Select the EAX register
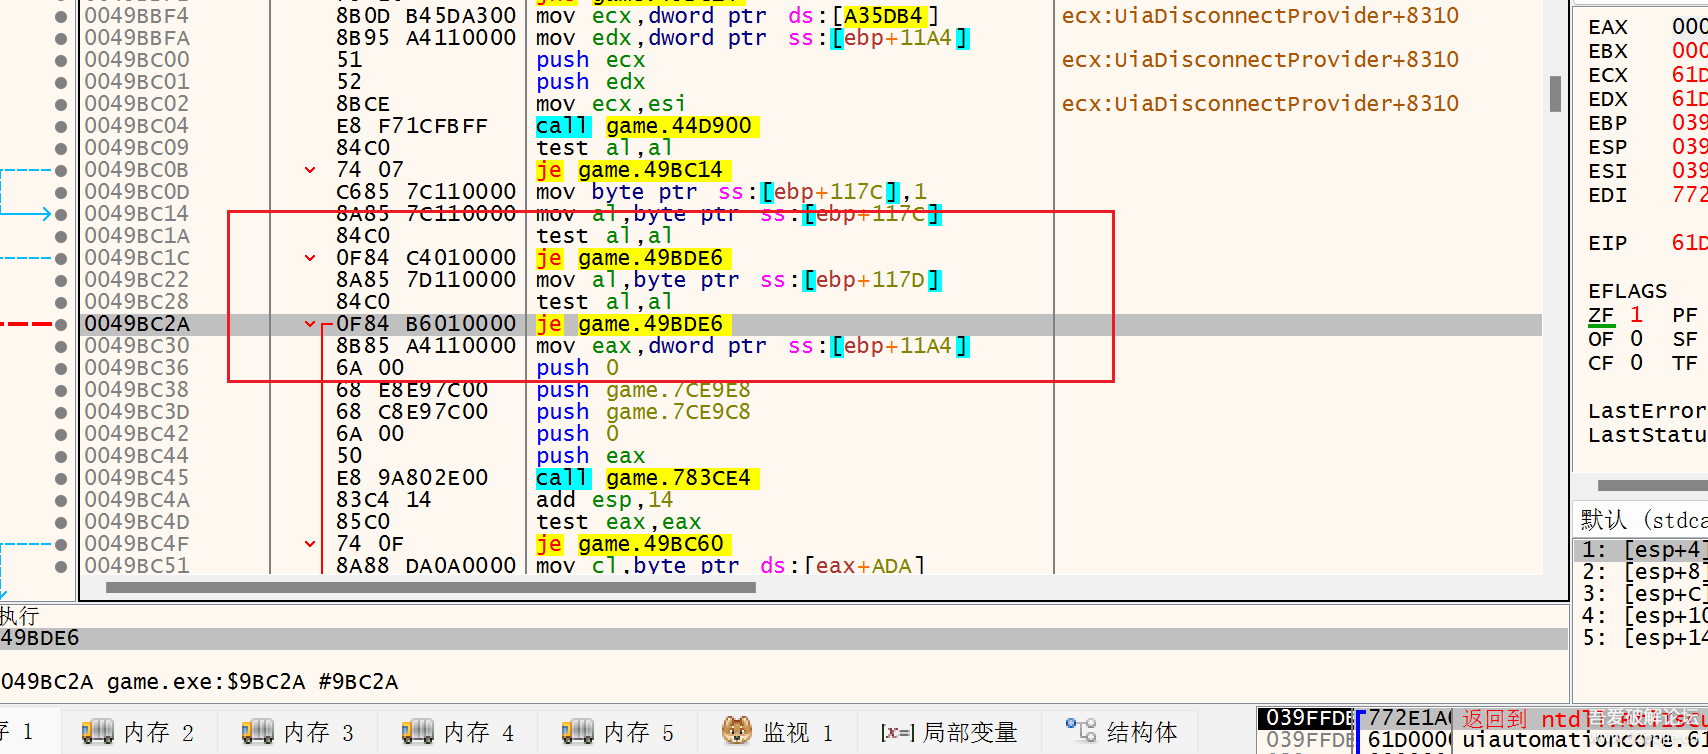 pos(1608,27)
